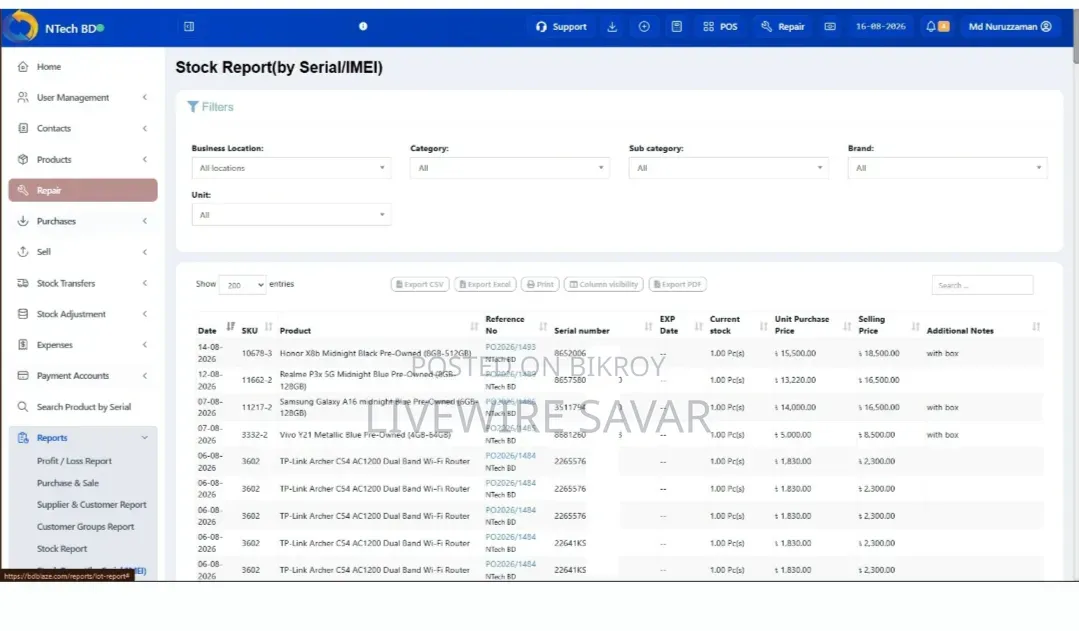1079x631 pixels.
Task: Open Purchase & Sale report
Action: tap(67, 483)
